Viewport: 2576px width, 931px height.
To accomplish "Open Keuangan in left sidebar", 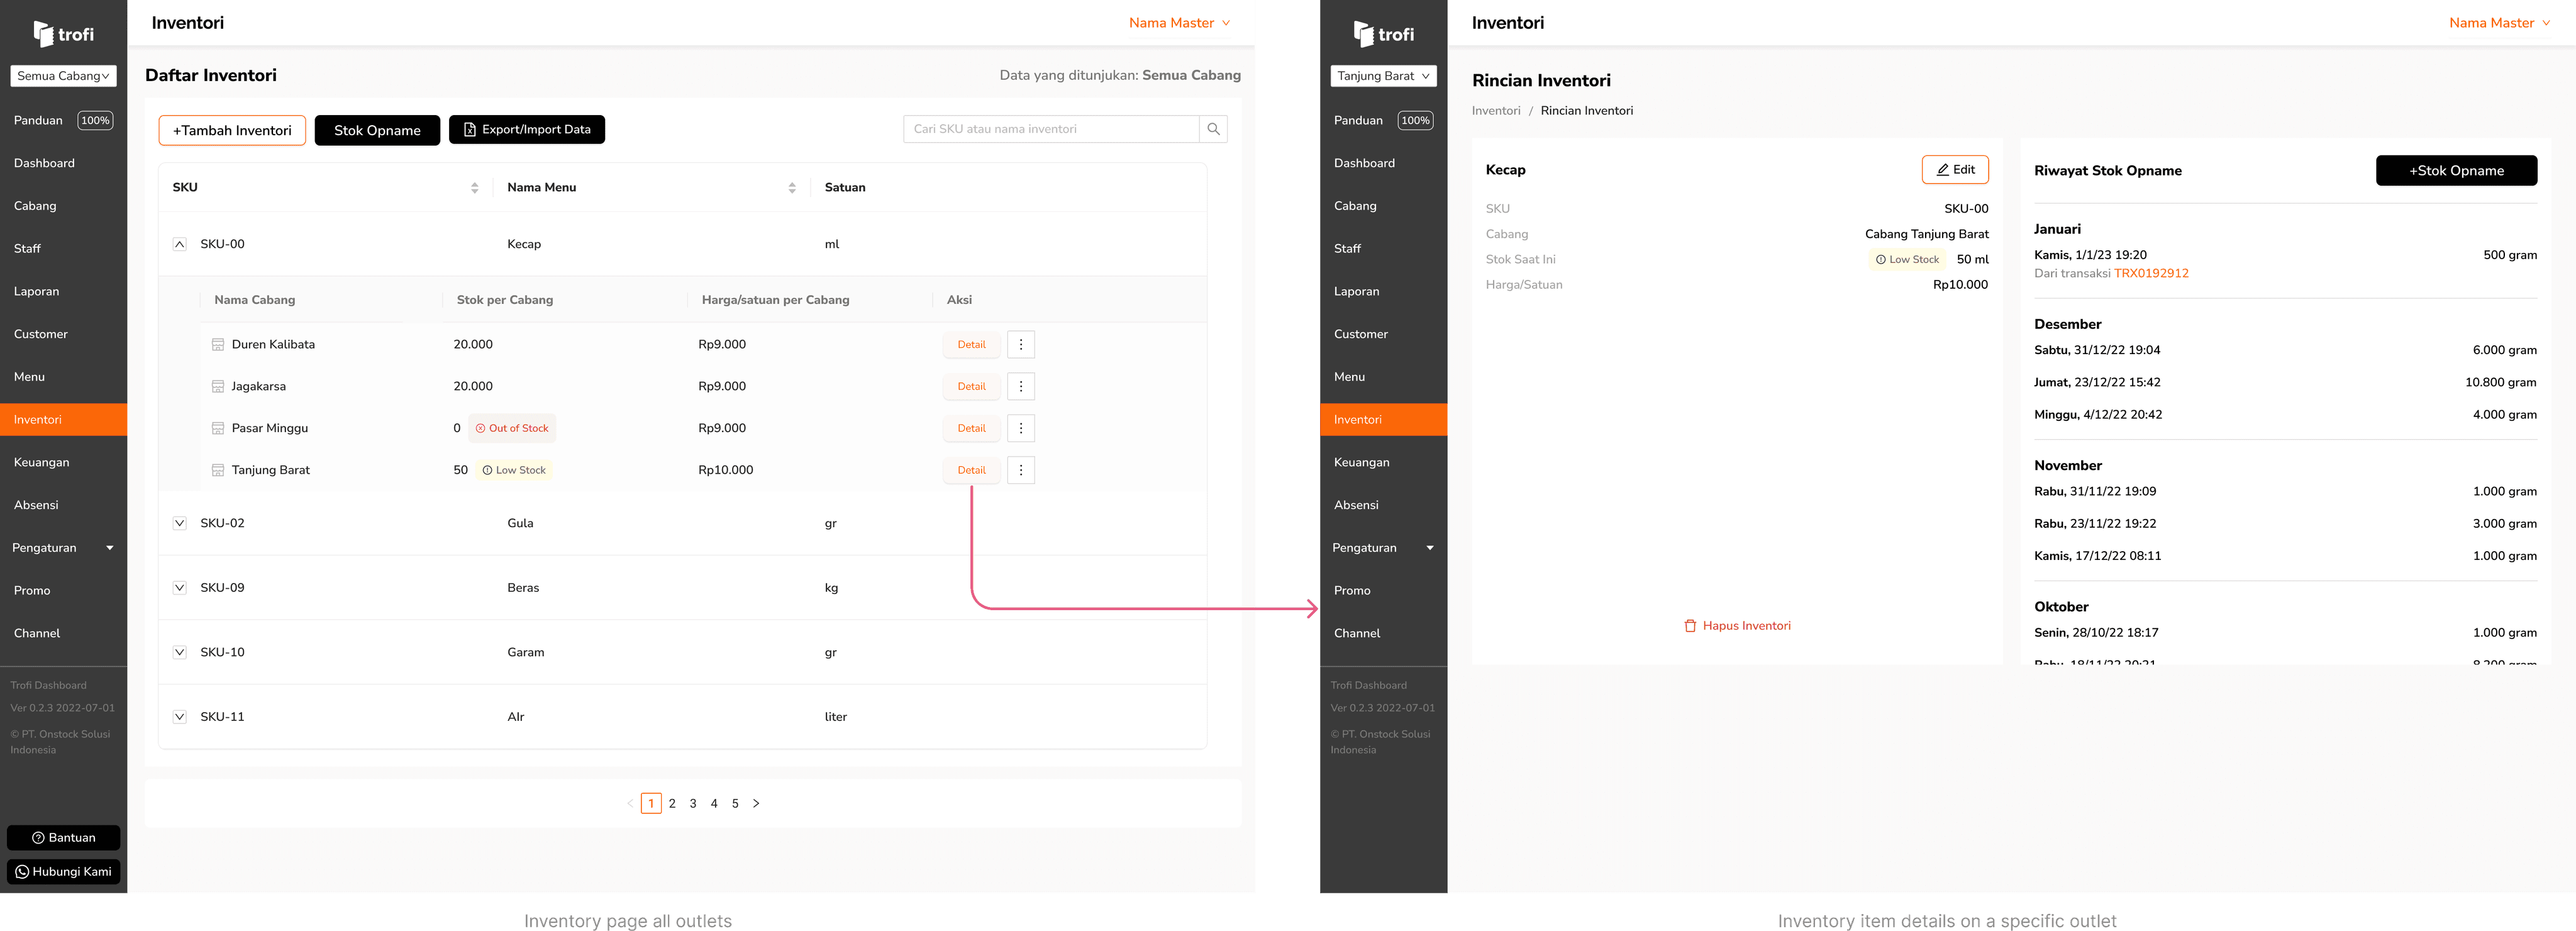I will pyautogui.click(x=42, y=462).
